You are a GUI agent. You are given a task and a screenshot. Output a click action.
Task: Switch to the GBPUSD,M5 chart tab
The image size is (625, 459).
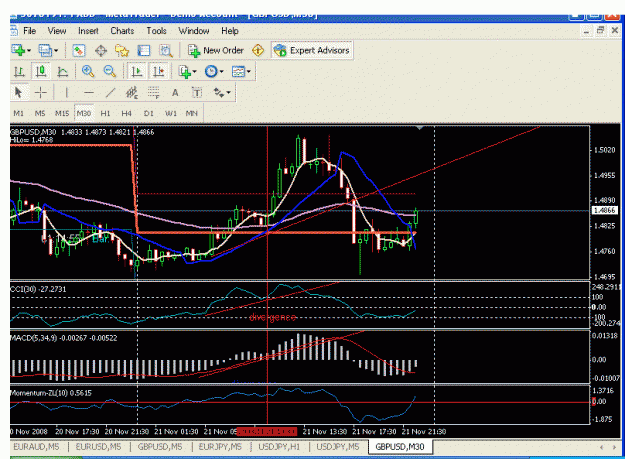pos(160,447)
